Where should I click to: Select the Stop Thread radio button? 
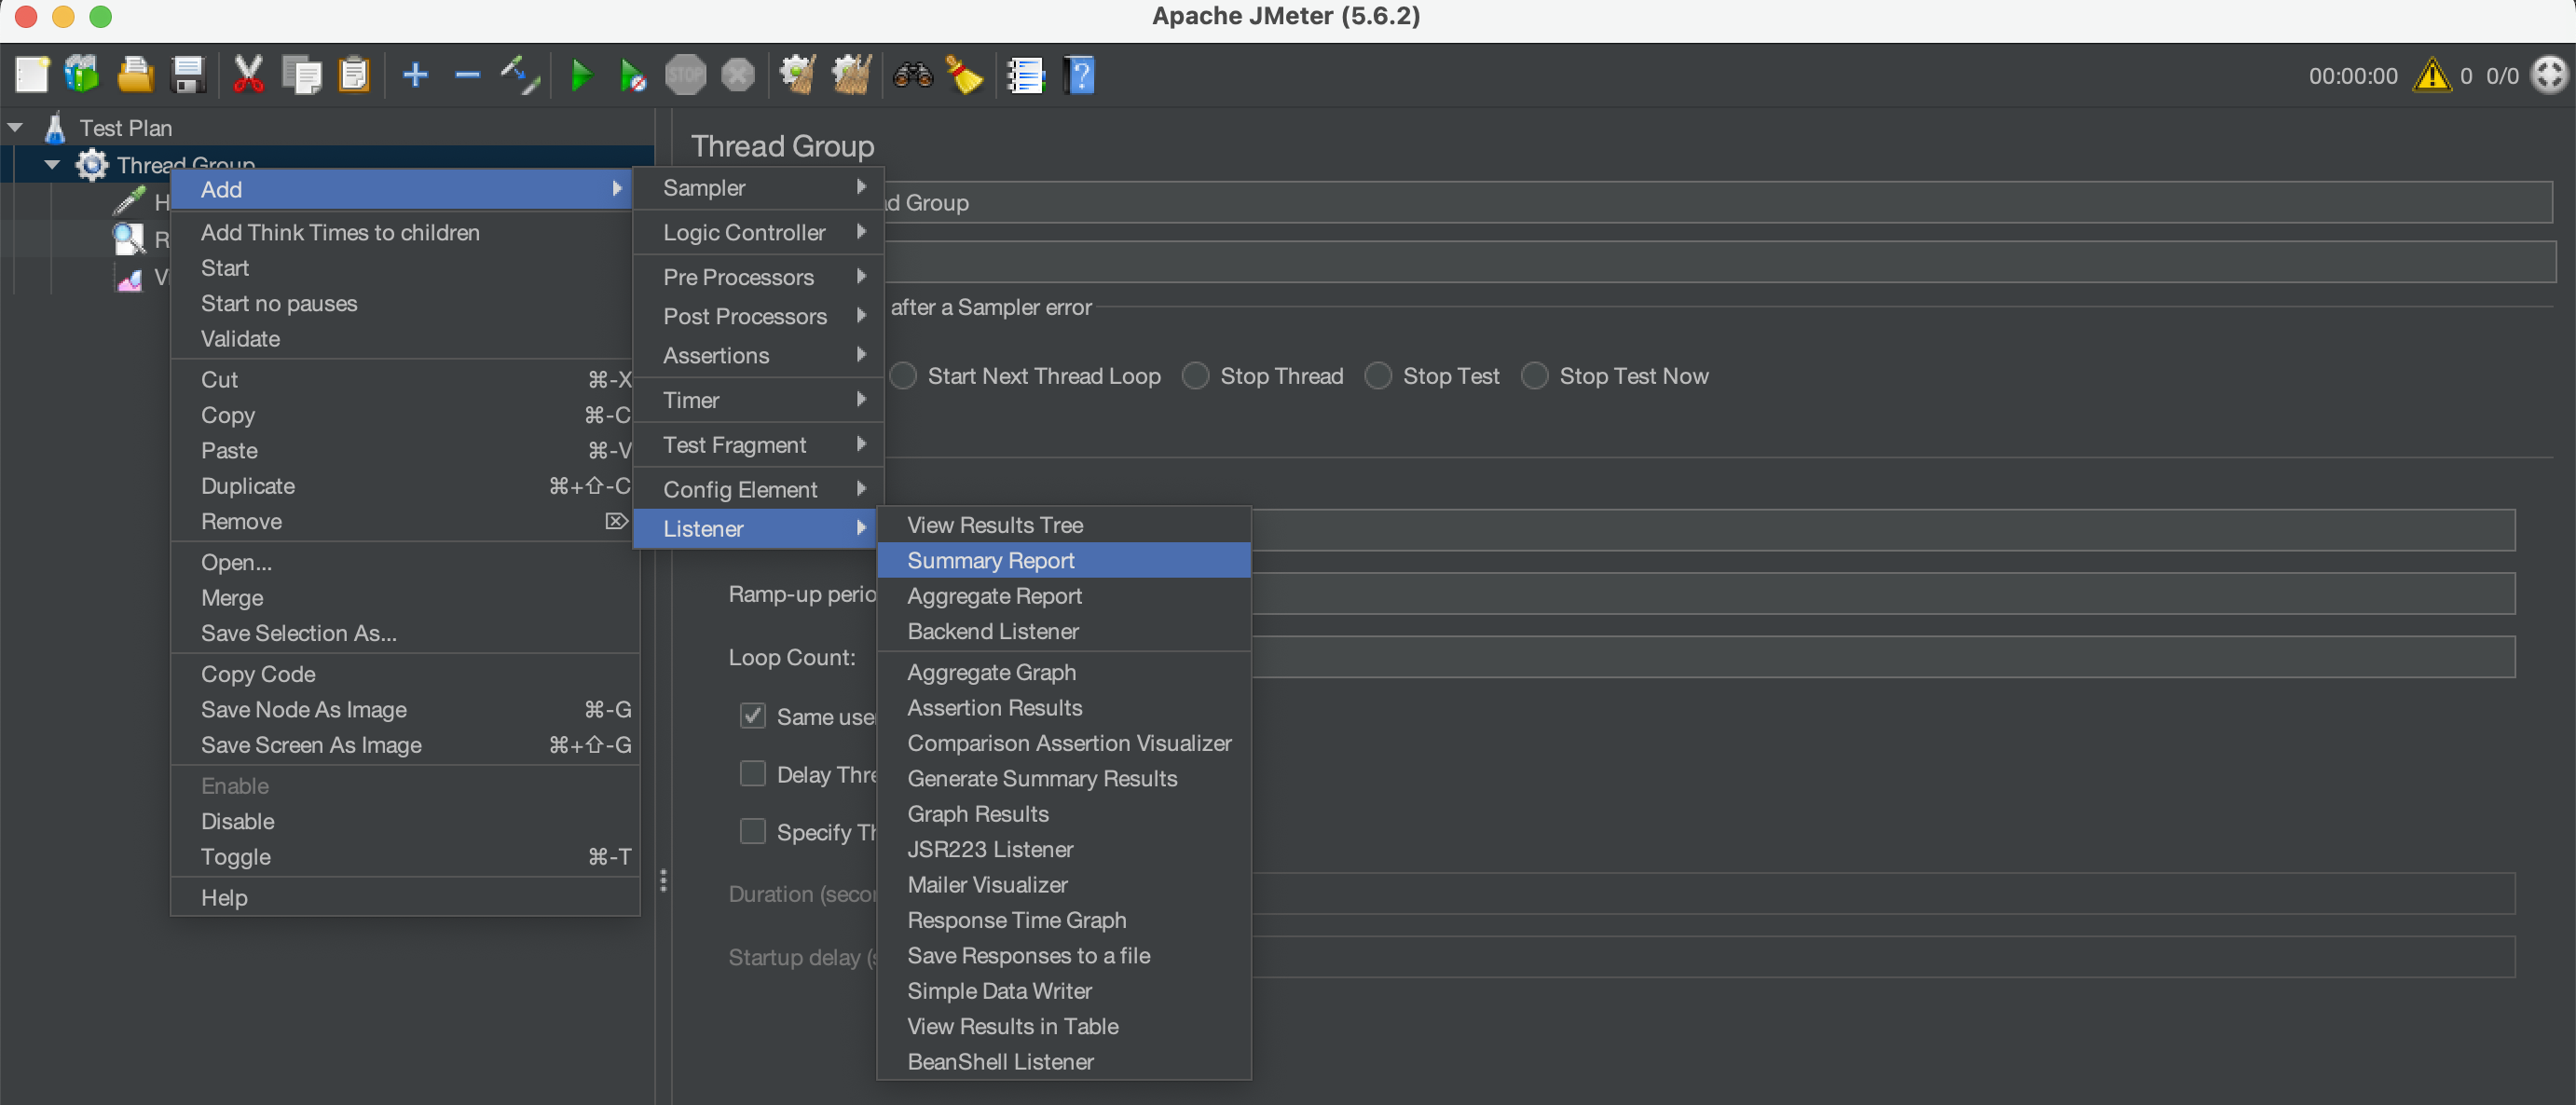pyautogui.click(x=1196, y=376)
